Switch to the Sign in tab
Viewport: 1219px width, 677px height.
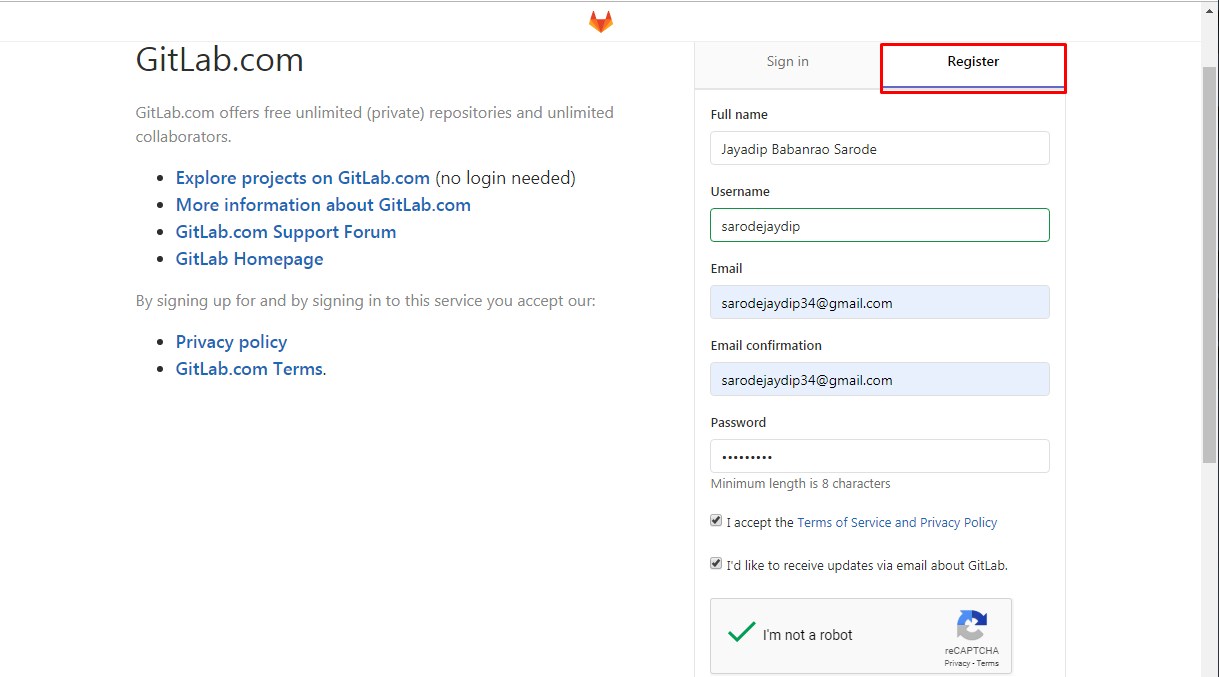click(787, 62)
